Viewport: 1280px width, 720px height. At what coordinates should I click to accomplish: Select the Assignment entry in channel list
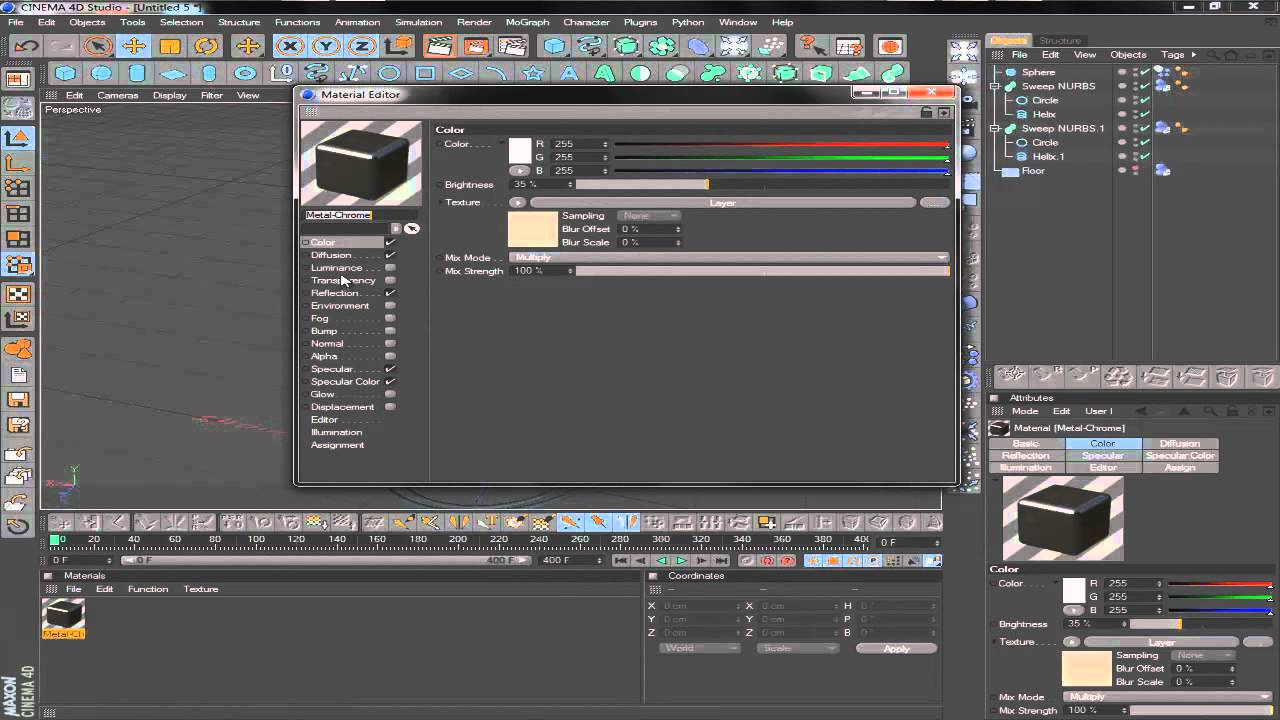337,445
